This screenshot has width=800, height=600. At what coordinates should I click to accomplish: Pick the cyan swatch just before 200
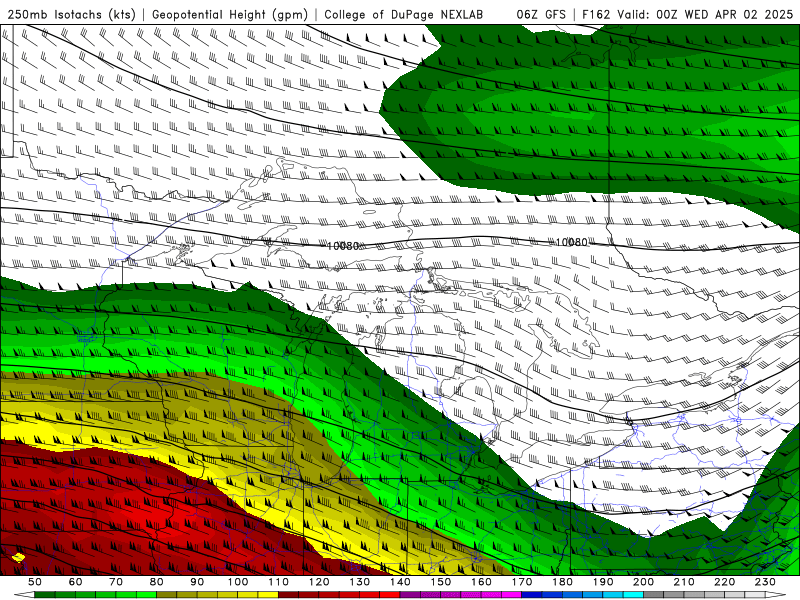[633, 595]
